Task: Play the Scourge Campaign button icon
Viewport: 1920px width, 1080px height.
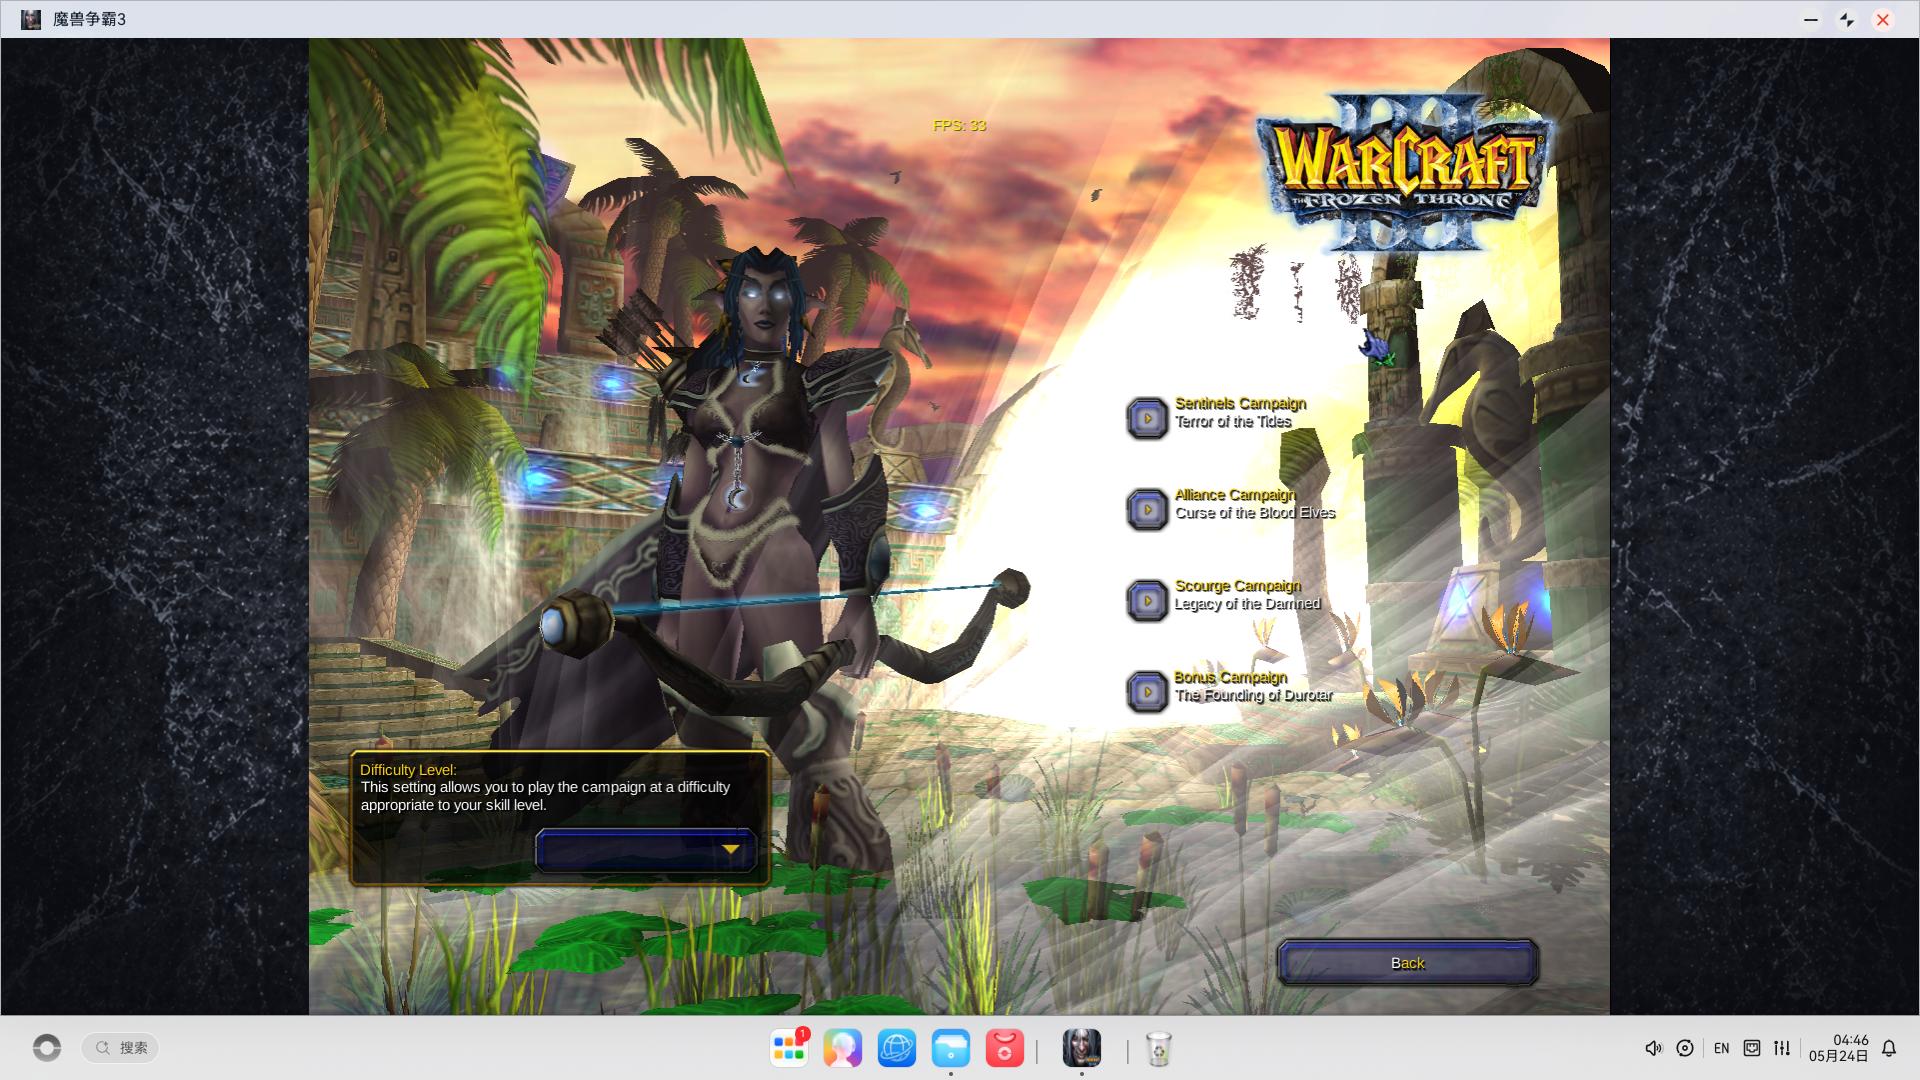Action: pyautogui.click(x=1147, y=600)
